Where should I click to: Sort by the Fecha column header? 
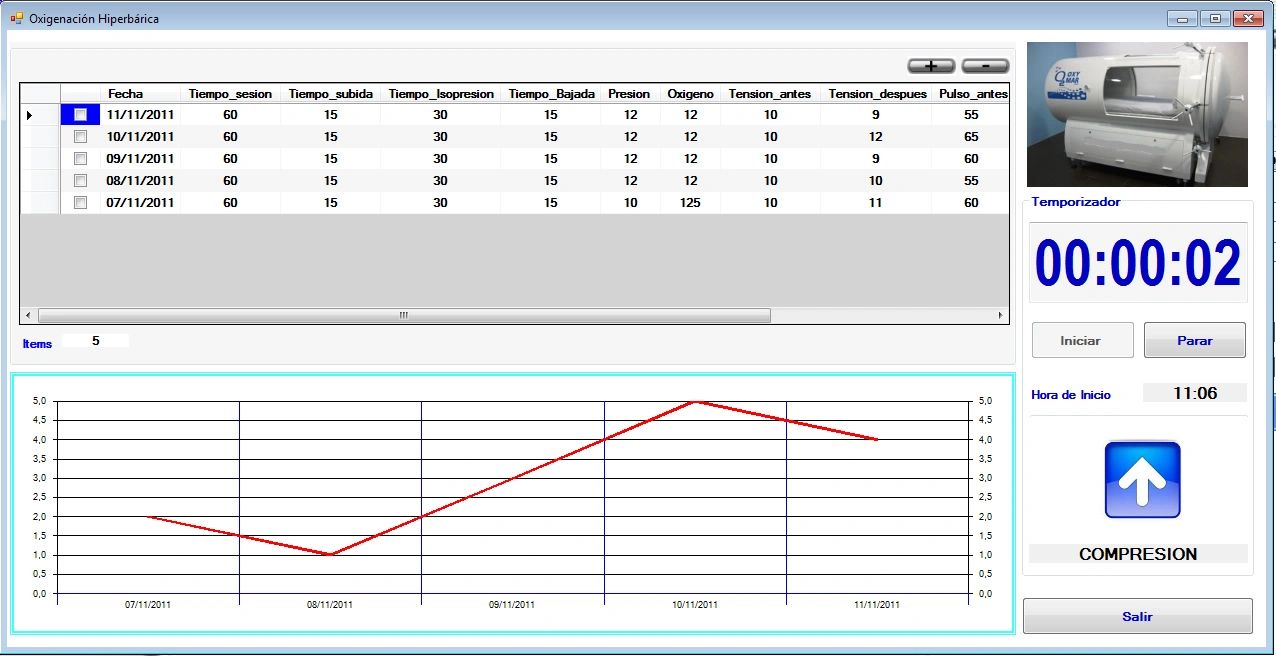pos(126,94)
